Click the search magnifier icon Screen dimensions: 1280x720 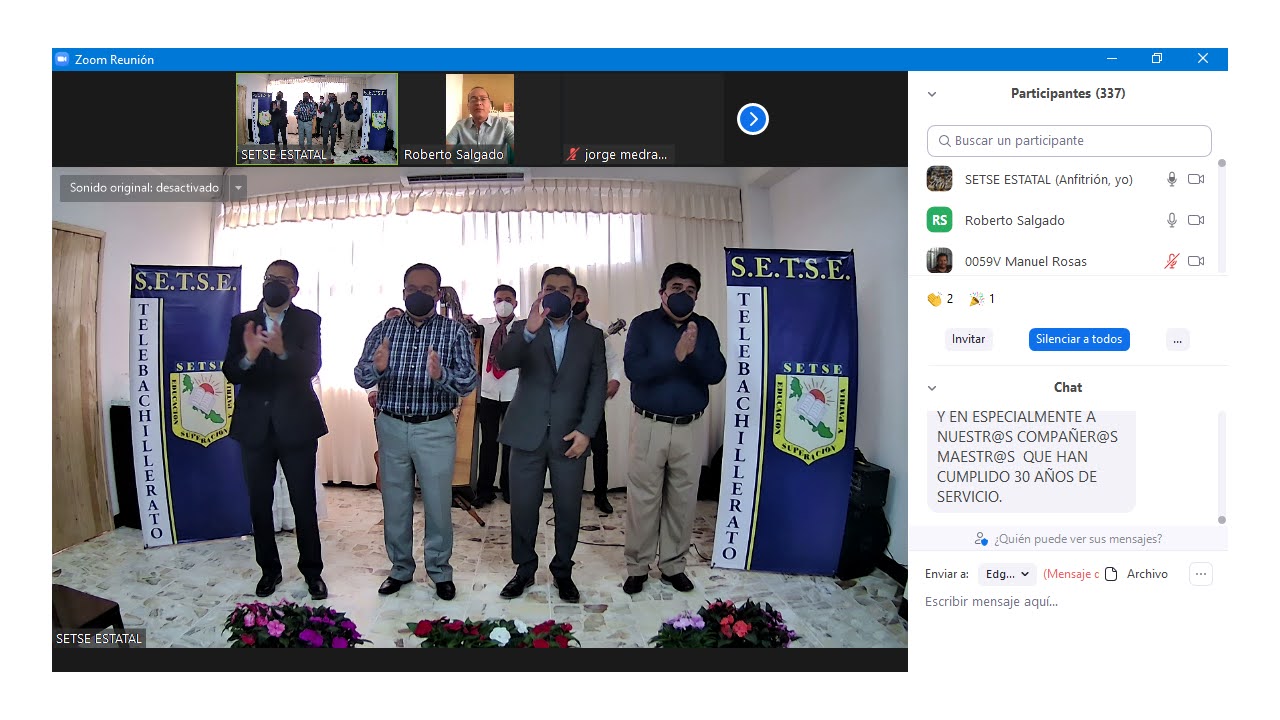(944, 141)
